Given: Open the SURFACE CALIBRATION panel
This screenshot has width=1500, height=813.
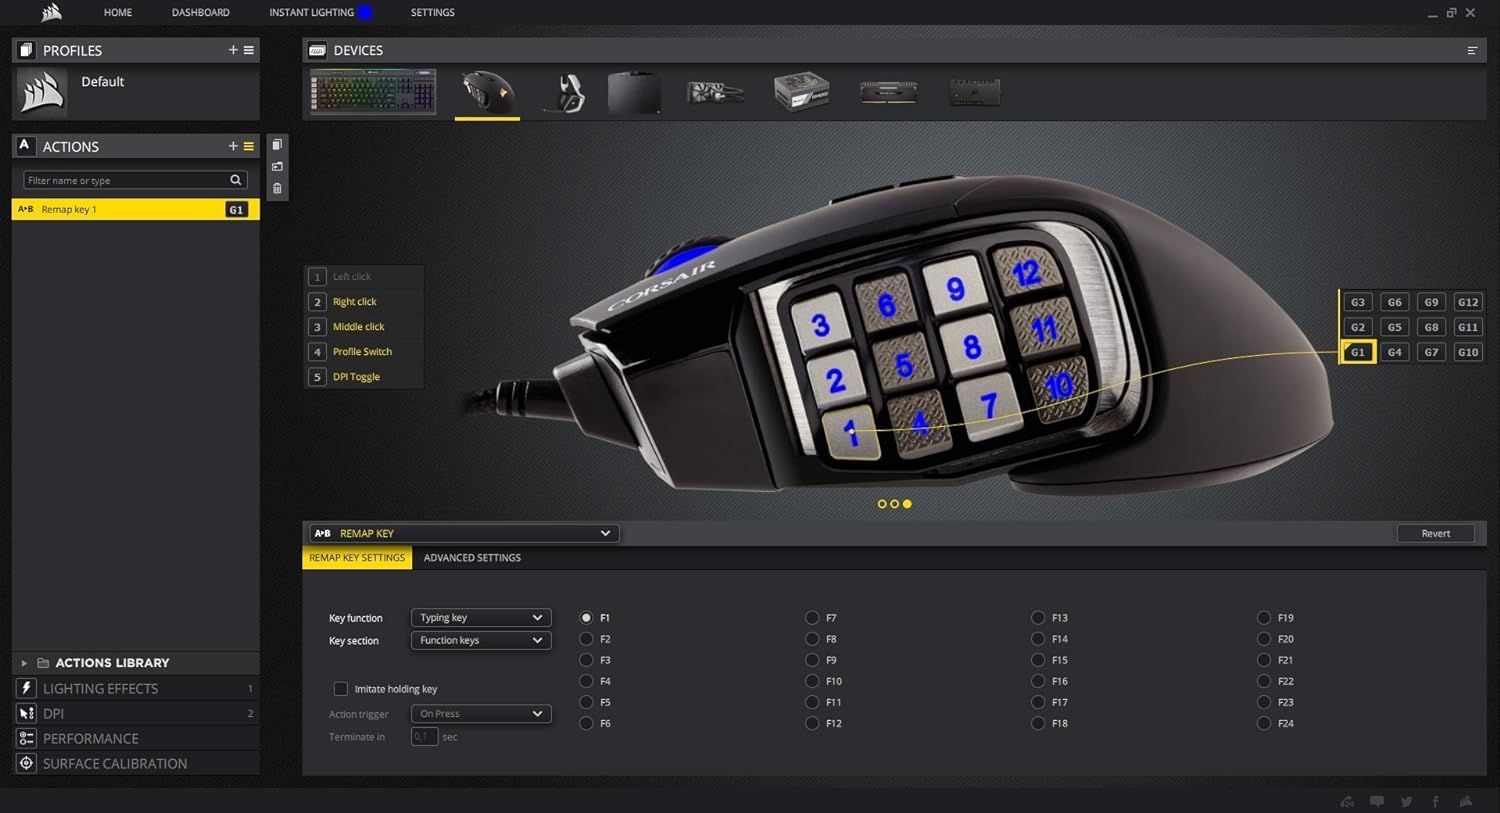Looking at the screenshot, I should coord(115,763).
